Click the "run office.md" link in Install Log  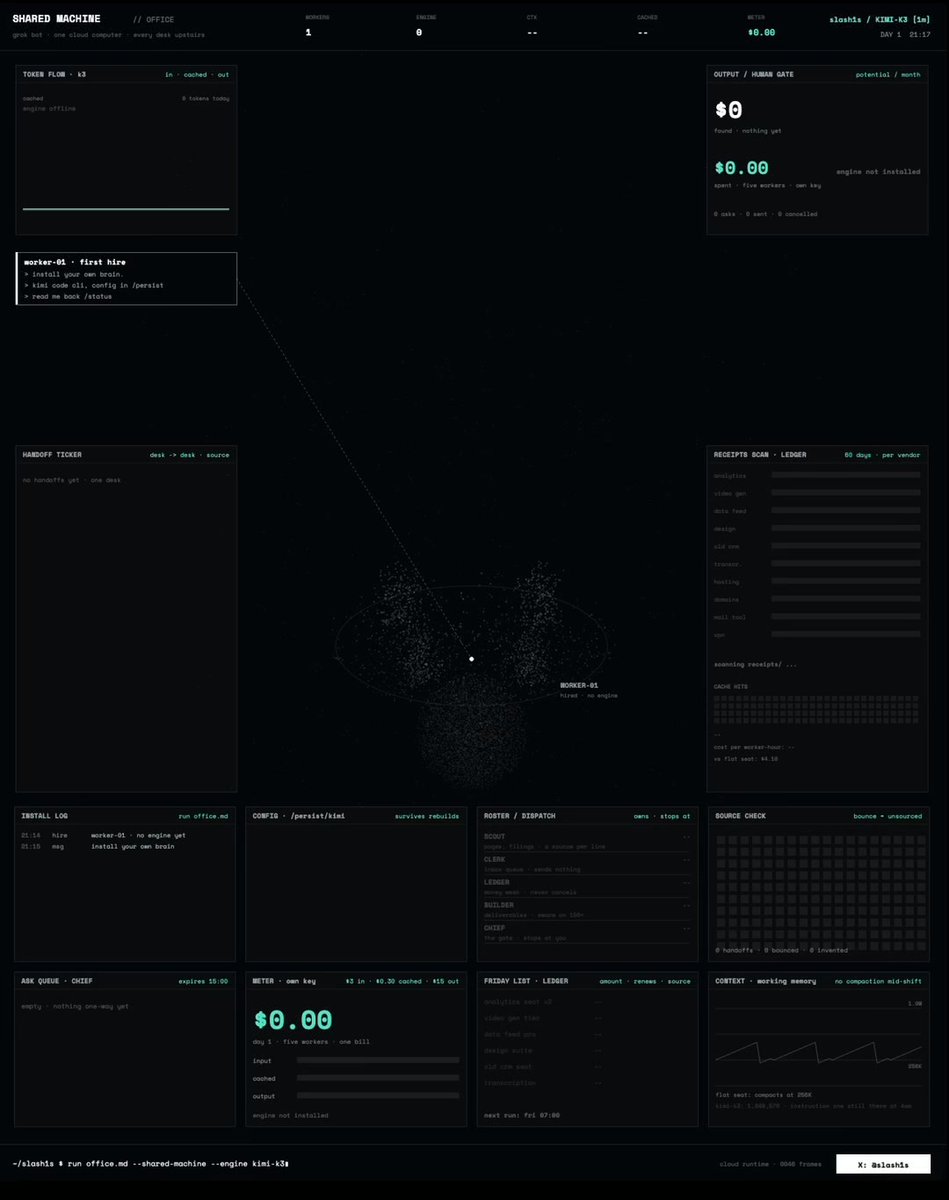pyautogui.click(x=204, y=816)
